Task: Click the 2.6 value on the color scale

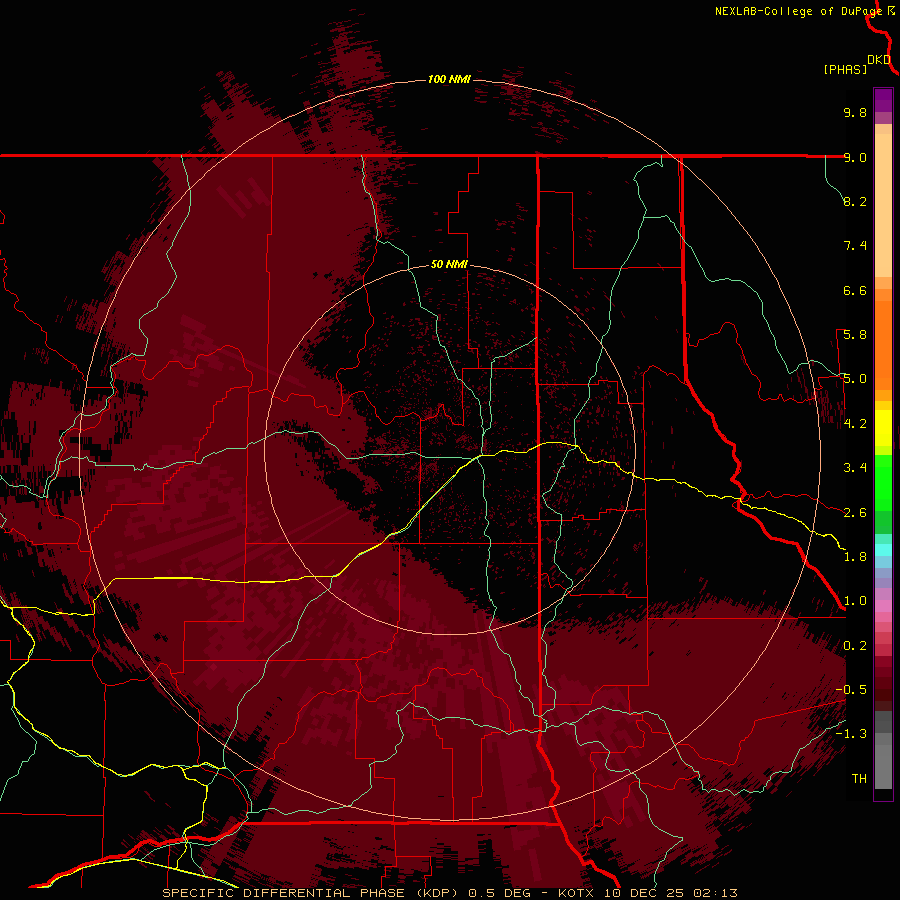Action: click(x=855, y=513)
